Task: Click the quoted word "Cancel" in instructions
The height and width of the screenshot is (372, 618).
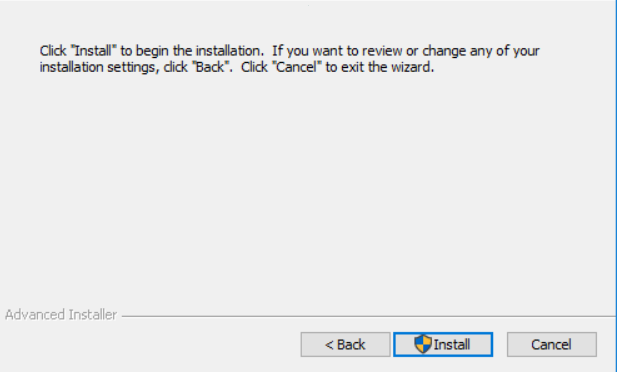Action: [297, 67]
